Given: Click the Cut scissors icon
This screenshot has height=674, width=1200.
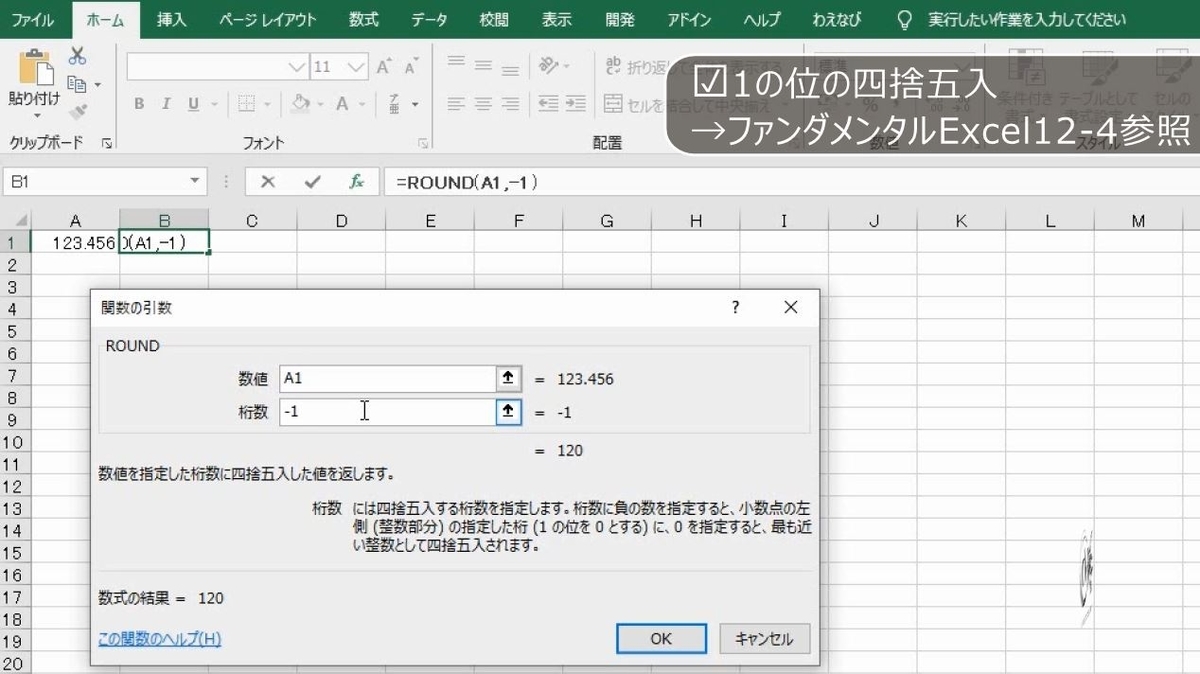Looking at the screenshot, I should click(x=77, y=56).
